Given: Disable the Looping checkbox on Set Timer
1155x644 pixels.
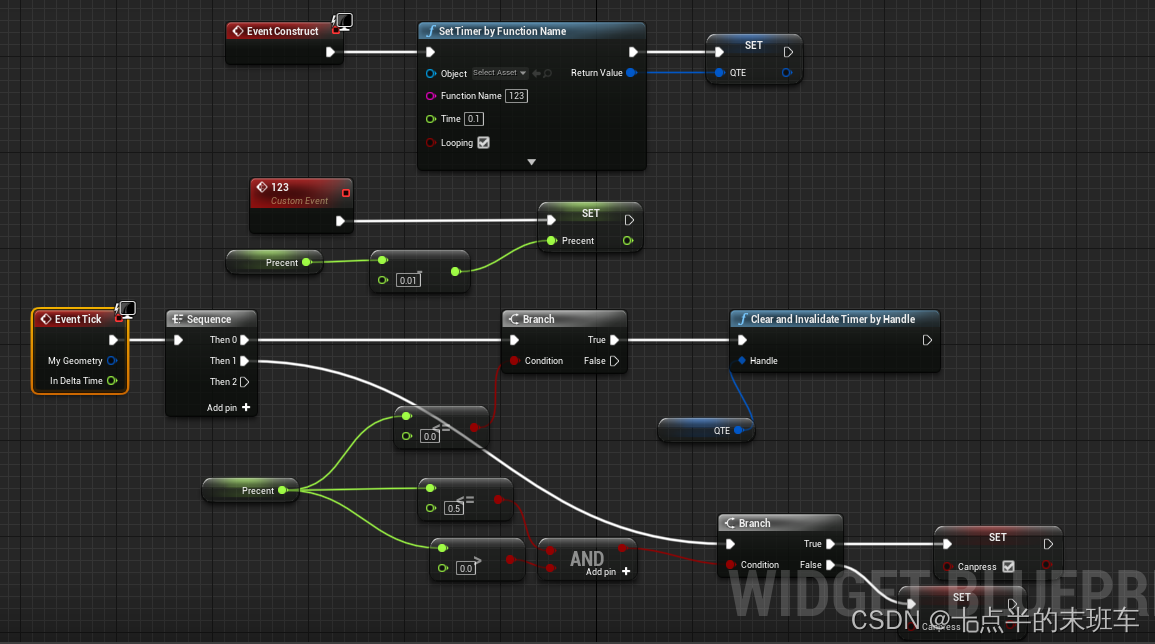Looking at the screenshot, I should tap(484, 142).
